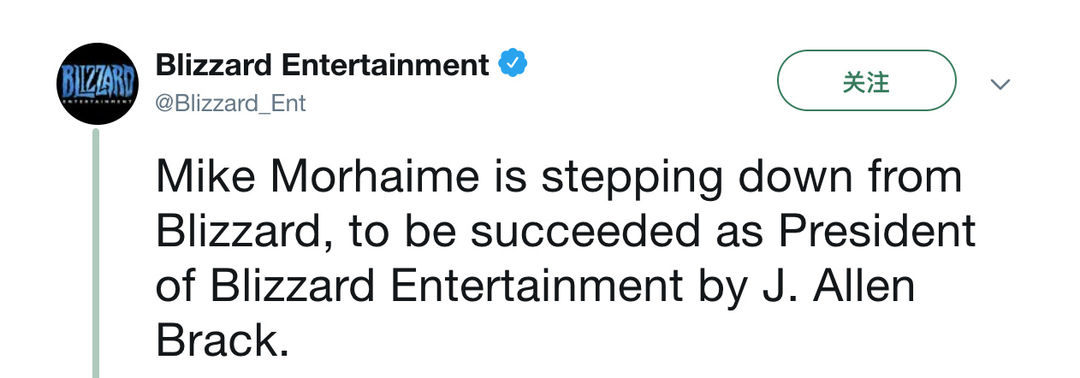
Task: Open the Blizzard logo profile avatar
Action: [x=96, y=83]
